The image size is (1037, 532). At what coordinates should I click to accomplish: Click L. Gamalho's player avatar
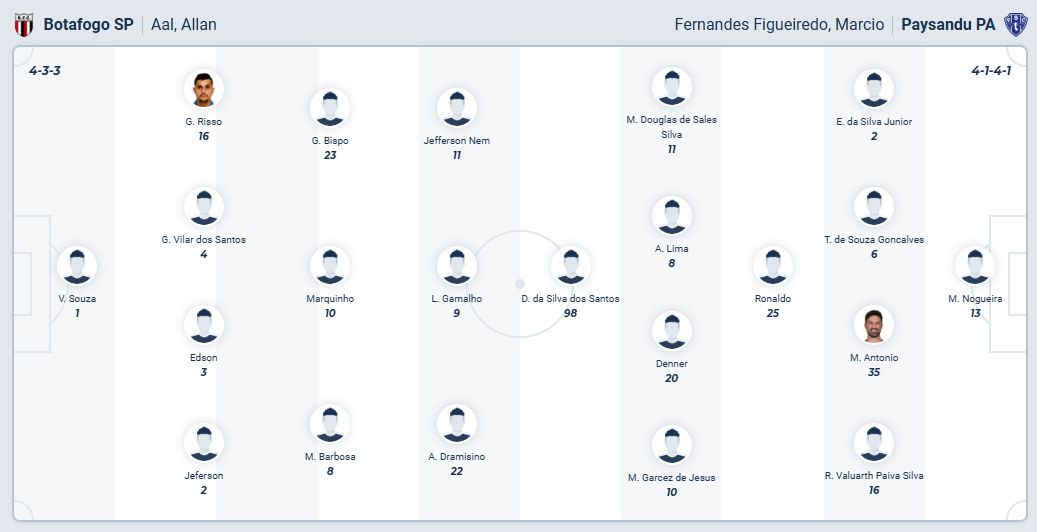pos(456,266)
